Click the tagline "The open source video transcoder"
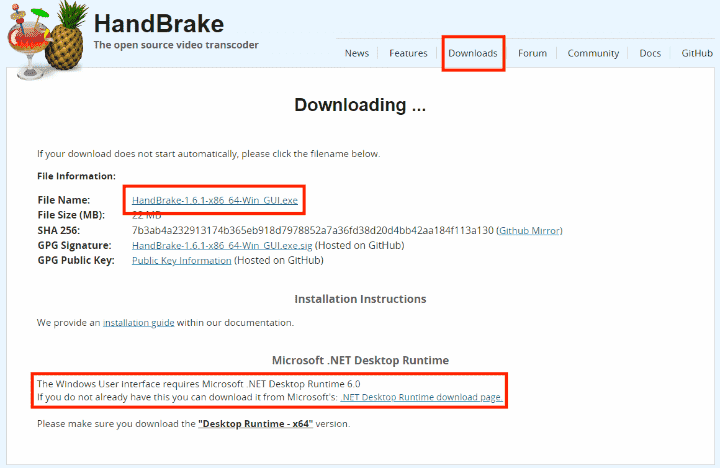This screenshot has height=468, width=720. point(176,45)
